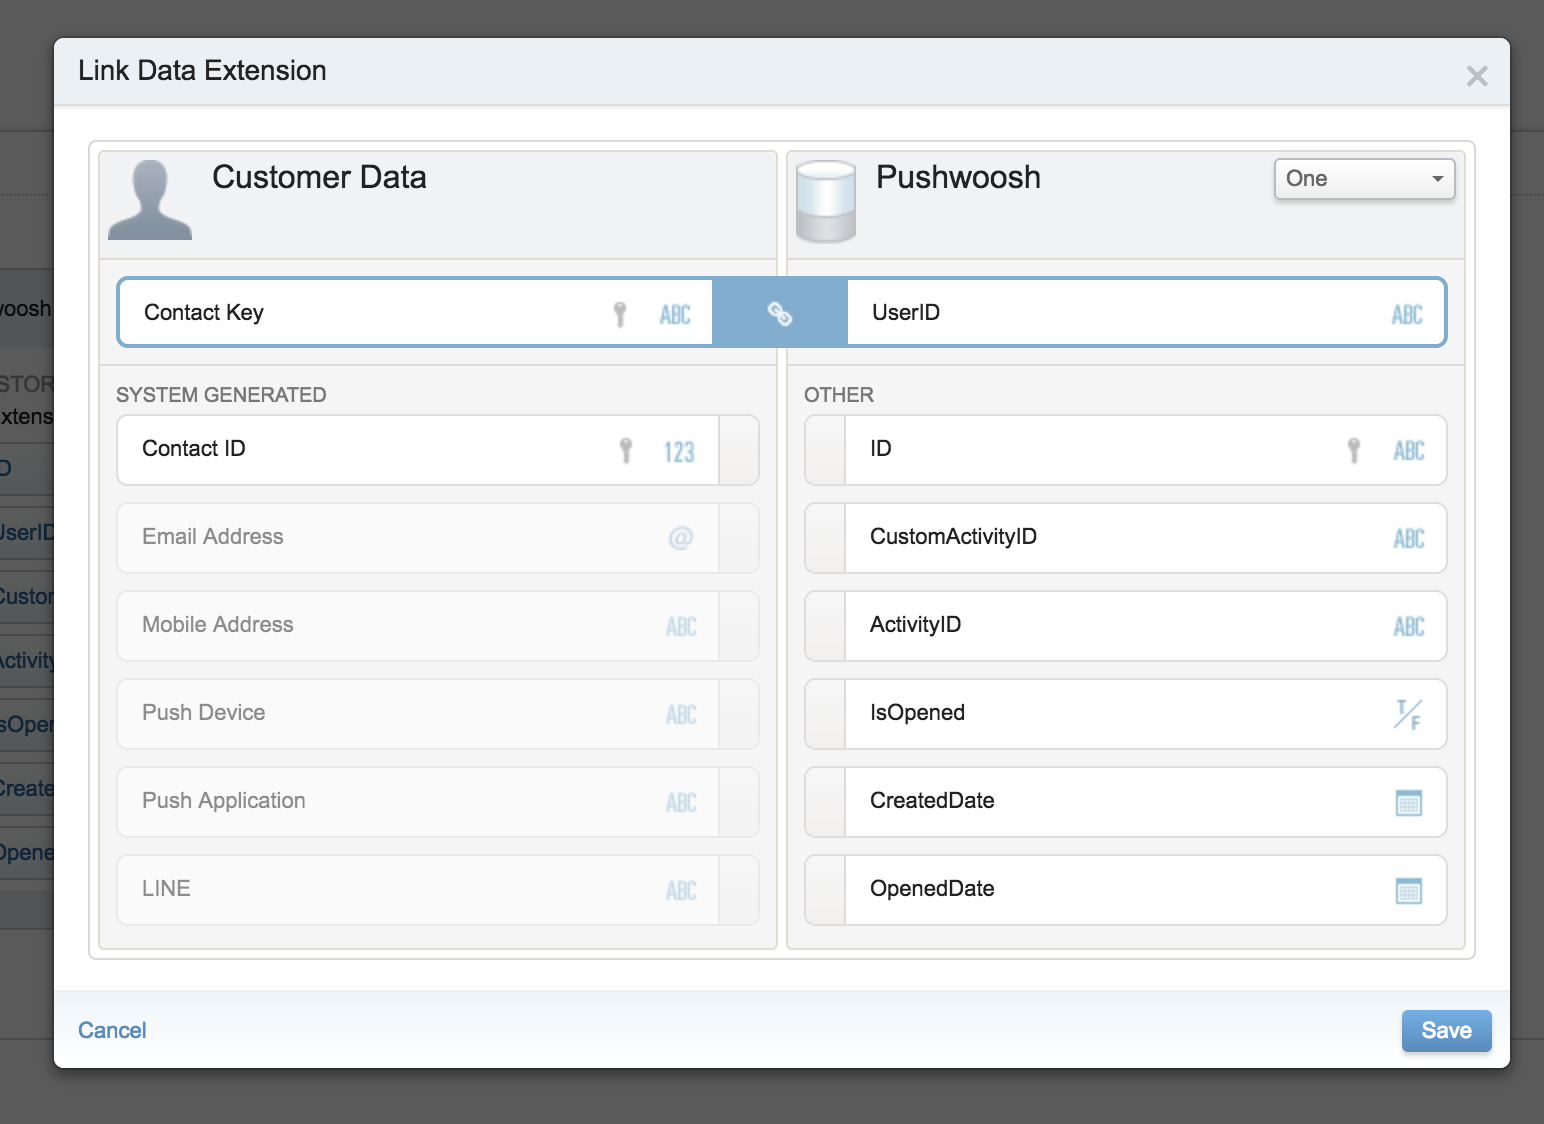Click the Pushwoosh heading
Screen dimensions: 1544x1124
[958, 177]
